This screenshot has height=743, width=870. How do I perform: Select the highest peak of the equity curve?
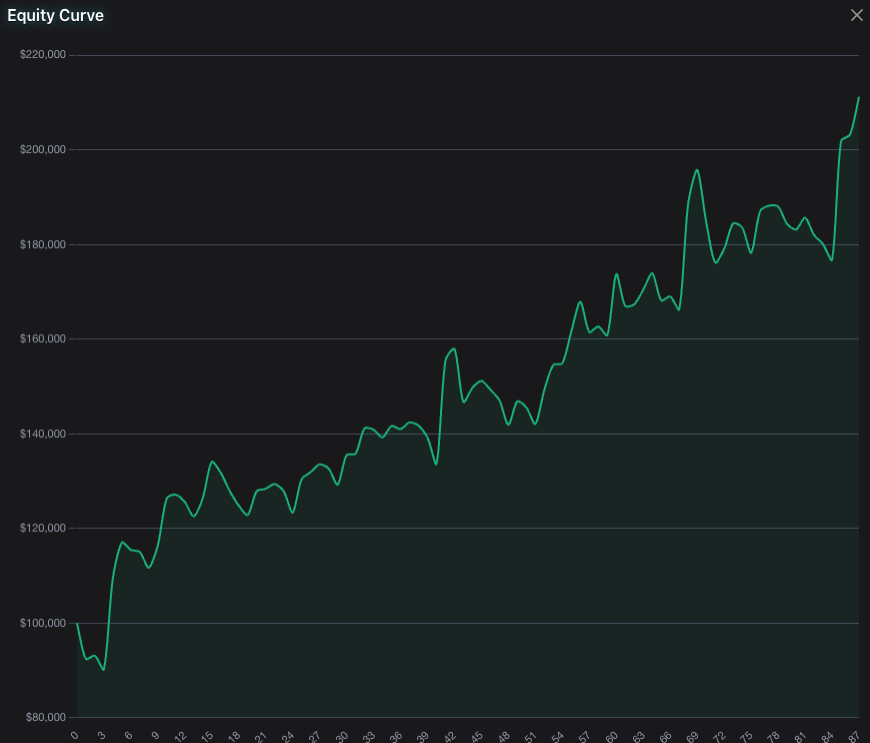[860, 99]
